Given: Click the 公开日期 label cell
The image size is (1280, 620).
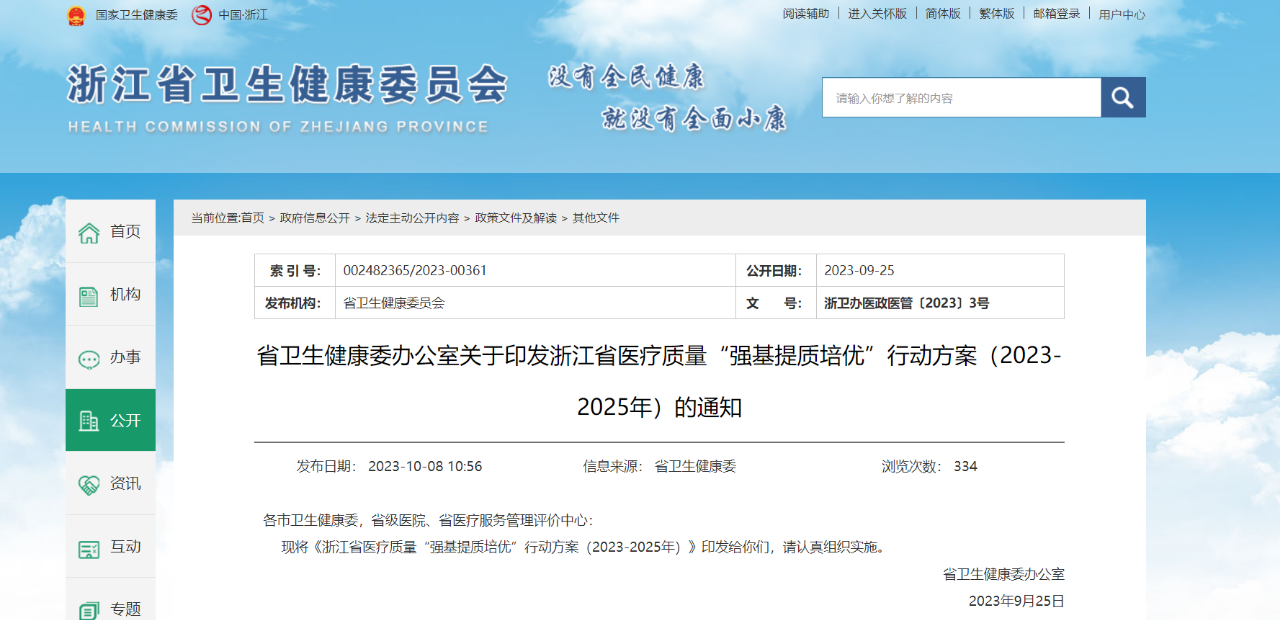Looking at the screenshot, I should tap(774, 270).
